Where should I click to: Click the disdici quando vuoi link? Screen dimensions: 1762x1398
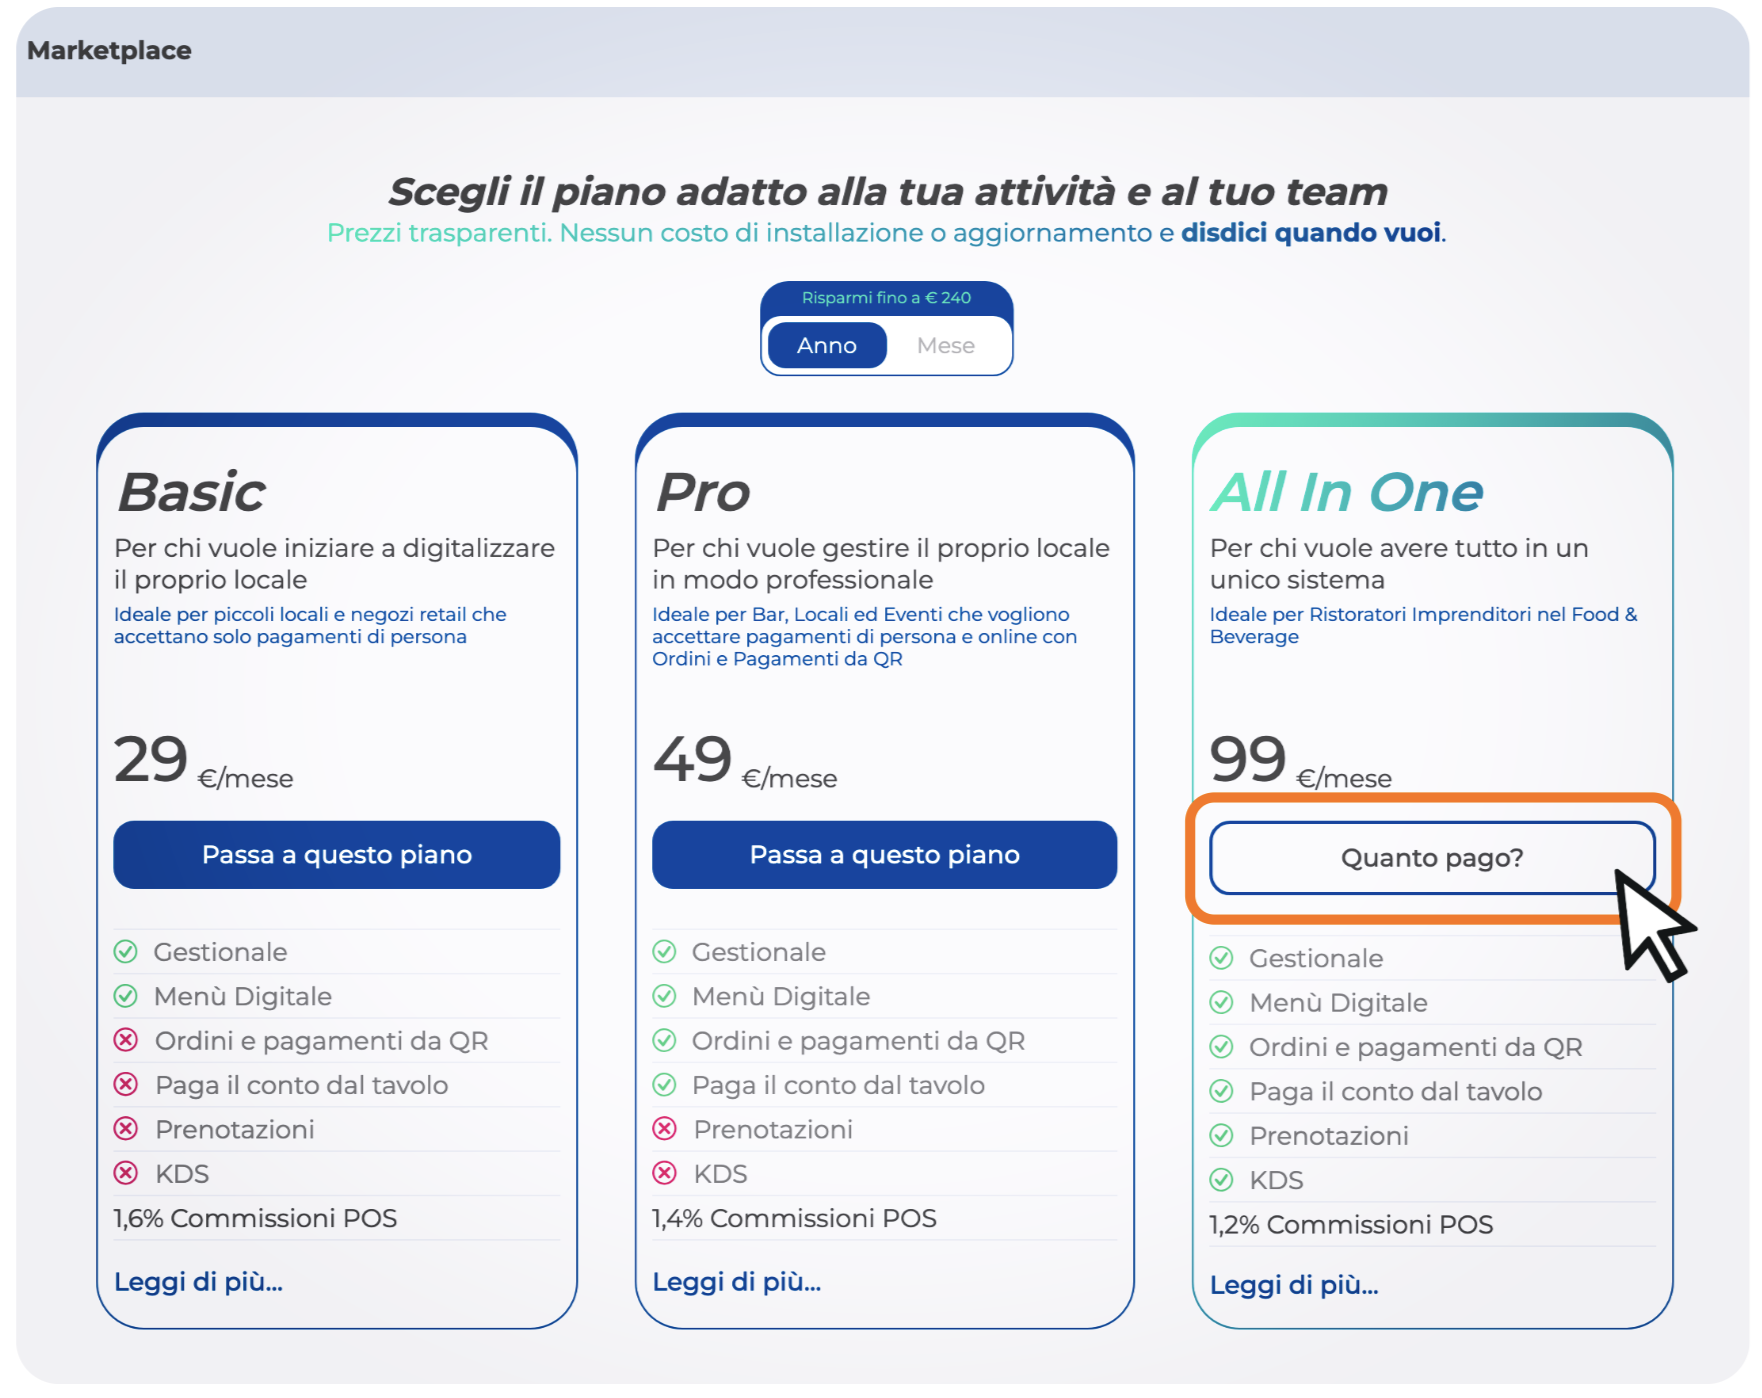tap(1311, 233)
